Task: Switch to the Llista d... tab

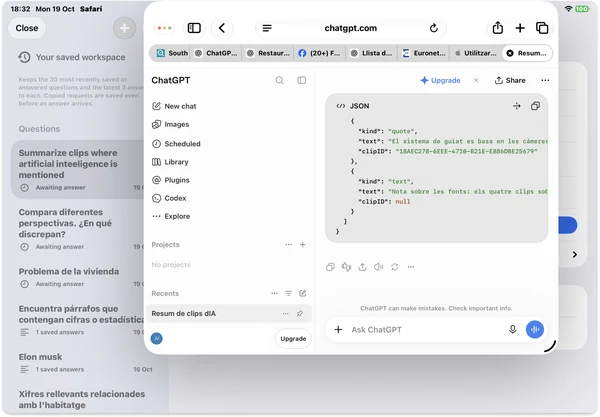Action: (x=371, y=53)
